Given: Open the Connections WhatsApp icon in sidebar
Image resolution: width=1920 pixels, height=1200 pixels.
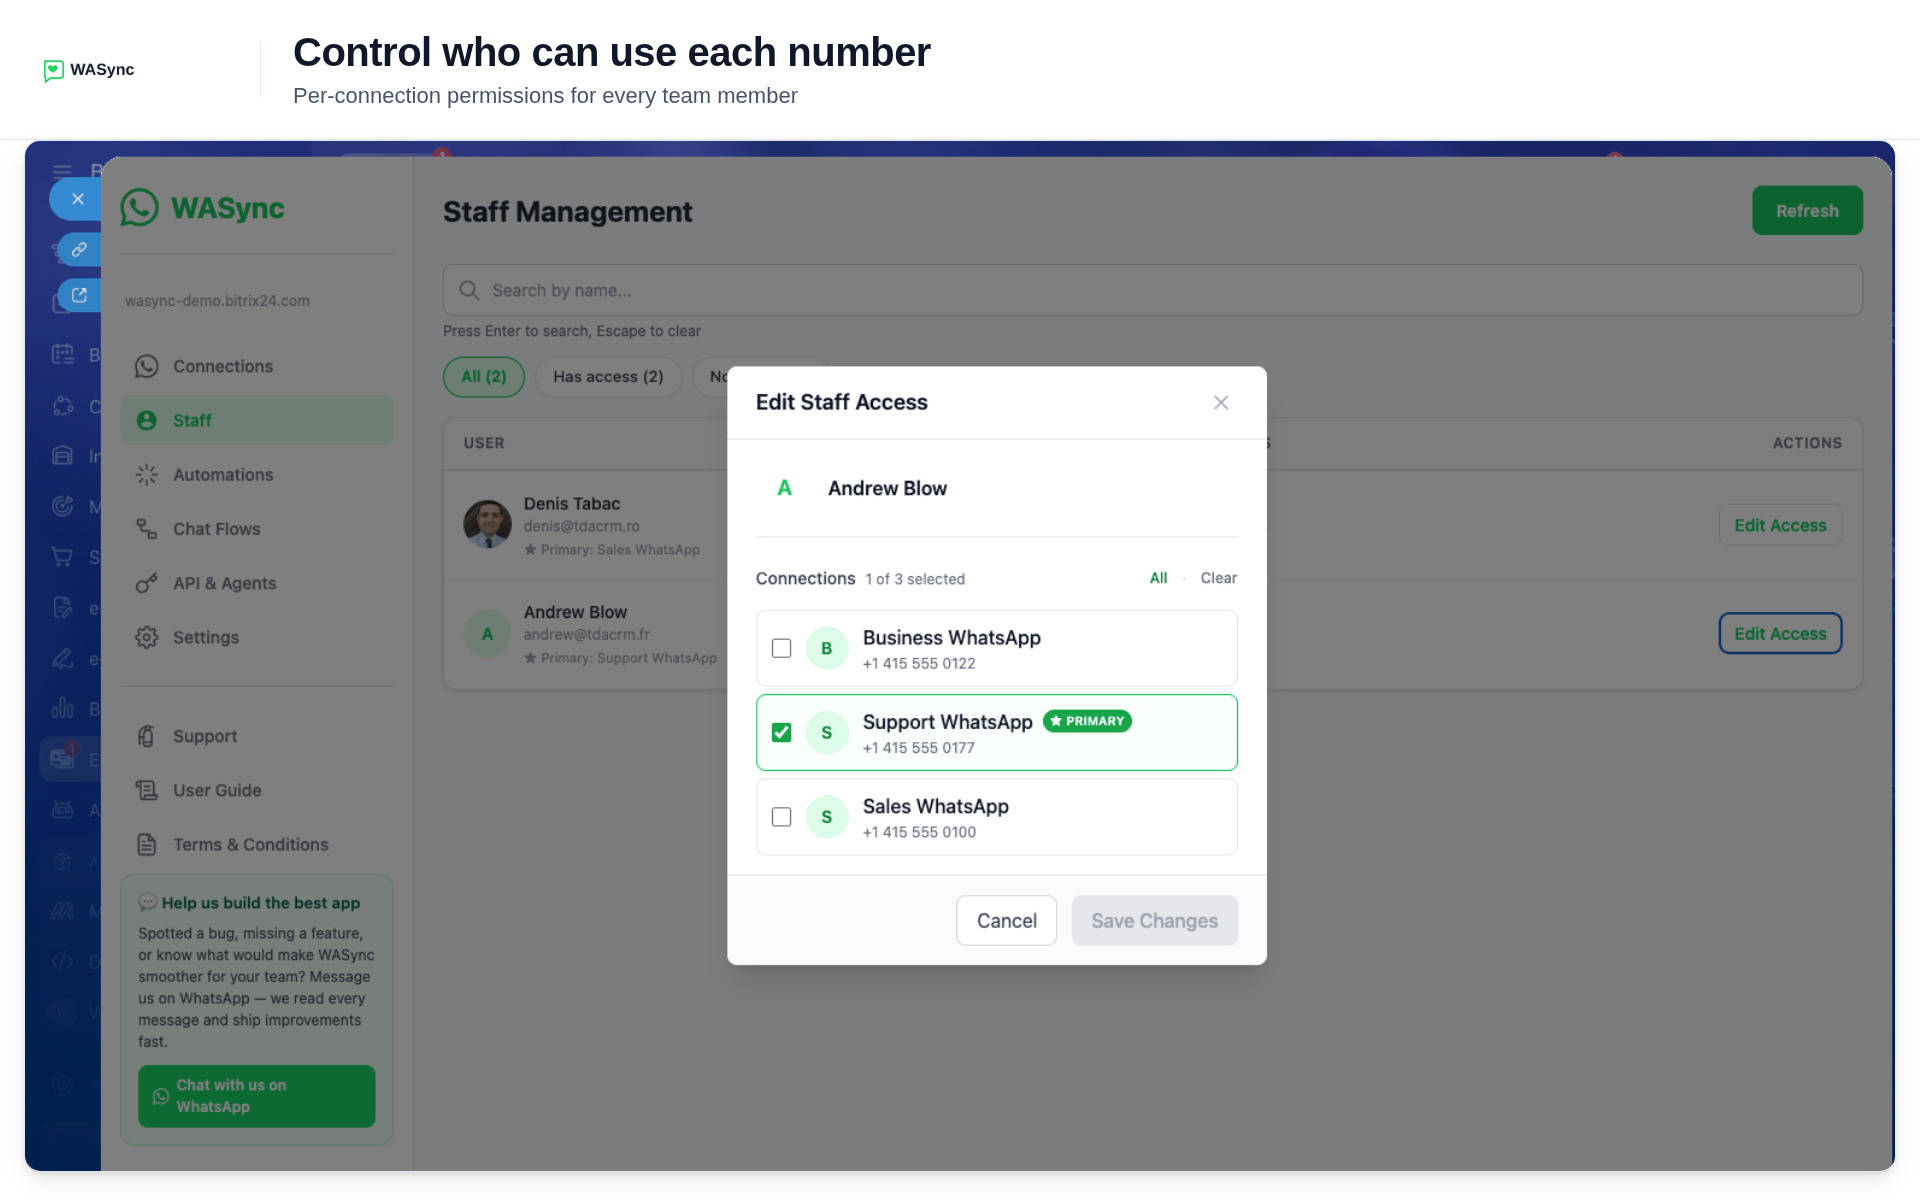Looking at the screenshot, I should point(147,366).
